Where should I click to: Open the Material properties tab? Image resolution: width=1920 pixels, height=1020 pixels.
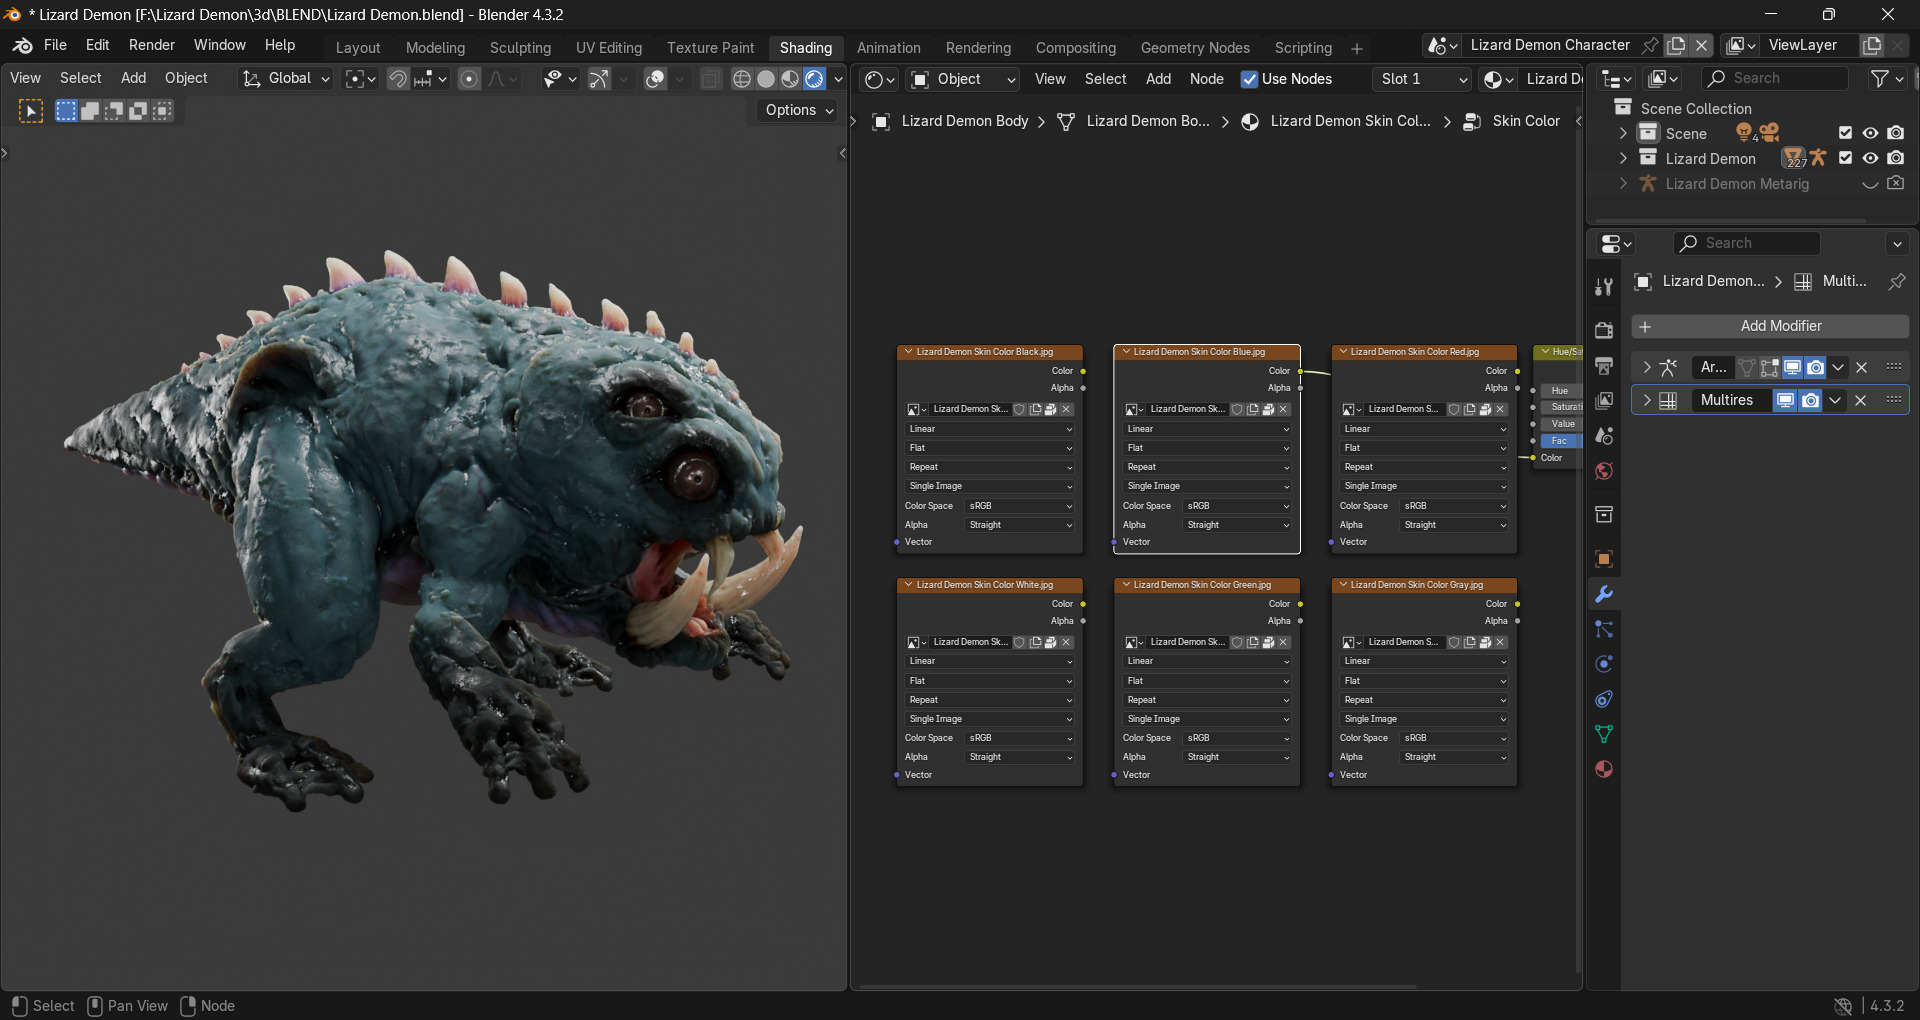click(x=1604, y=769)
